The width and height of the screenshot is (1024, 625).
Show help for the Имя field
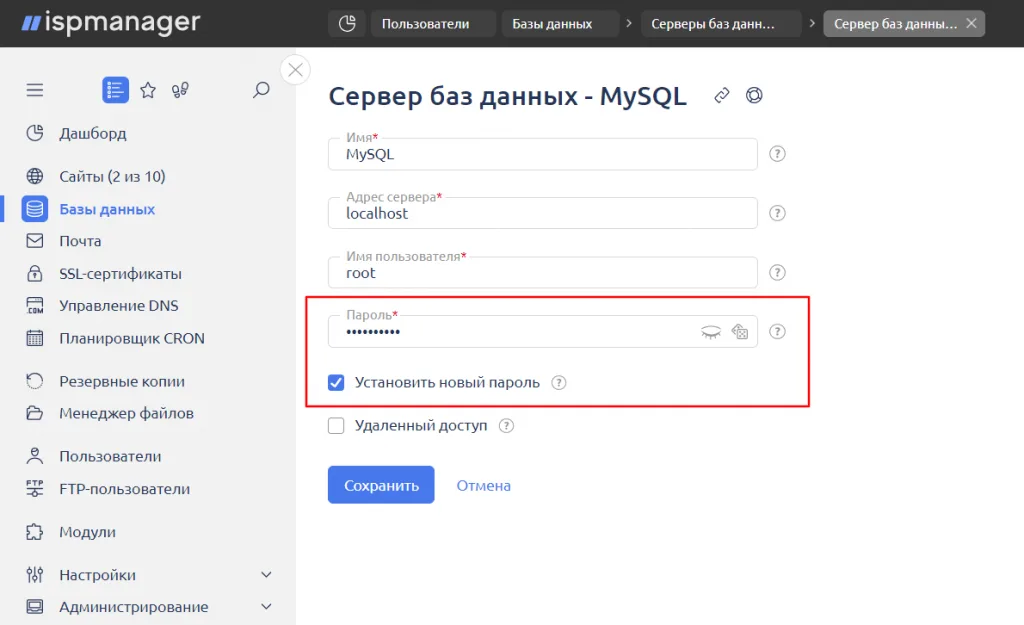pos(777,154)
